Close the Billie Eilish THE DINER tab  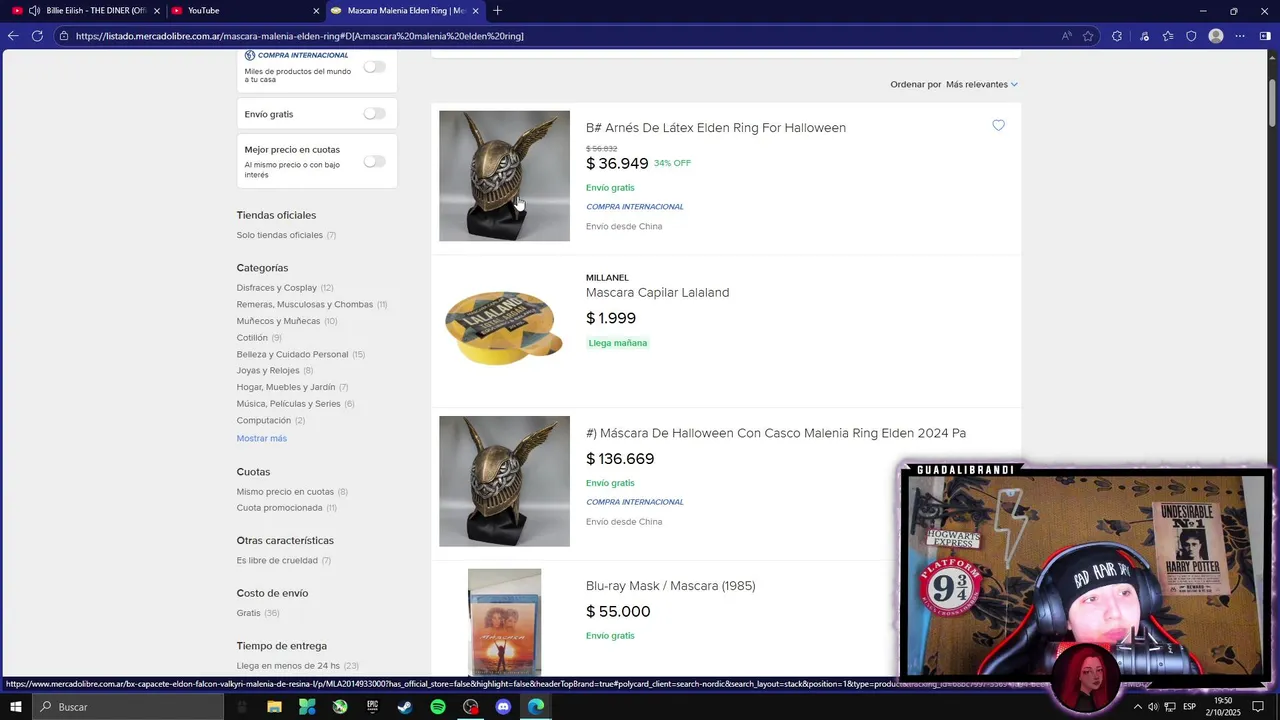pos(157,11)
